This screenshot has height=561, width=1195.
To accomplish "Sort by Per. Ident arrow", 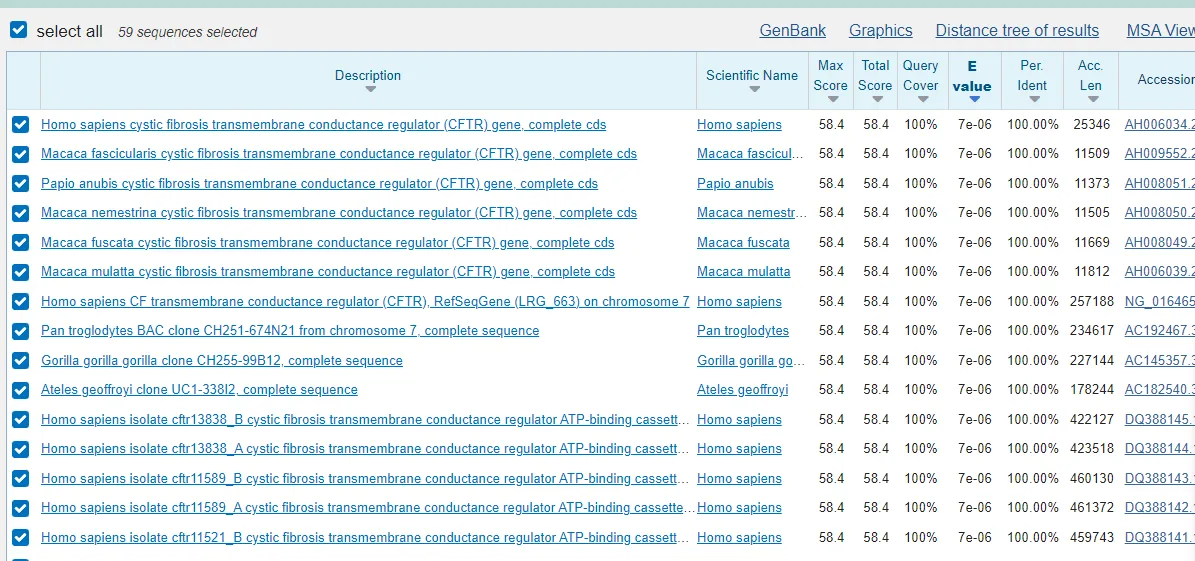I will click(1033, 99).
